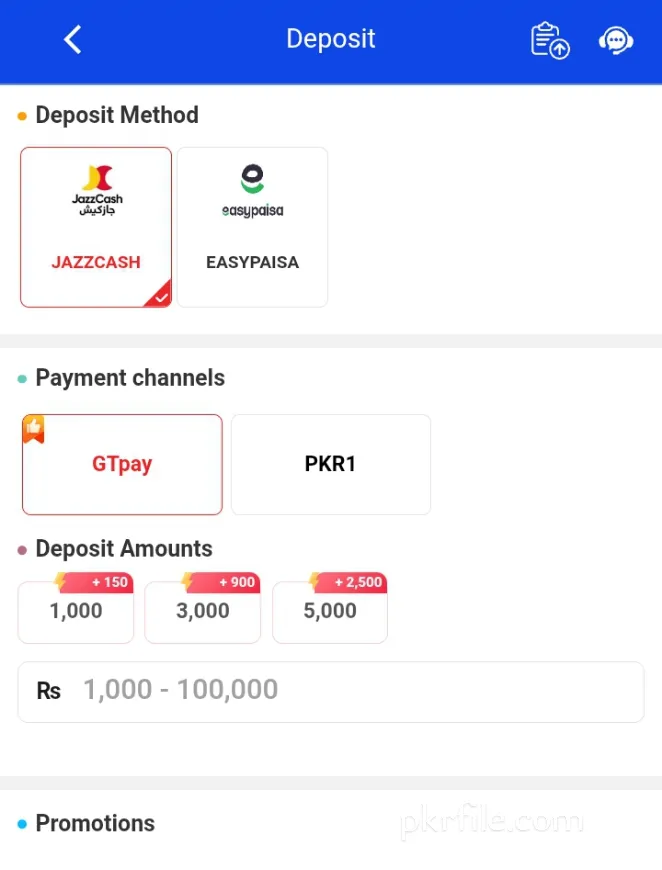Viewport: 662px width, 870px height.
Task: Click the red checkmark on JazzCash card
Action: pos(161,296)
